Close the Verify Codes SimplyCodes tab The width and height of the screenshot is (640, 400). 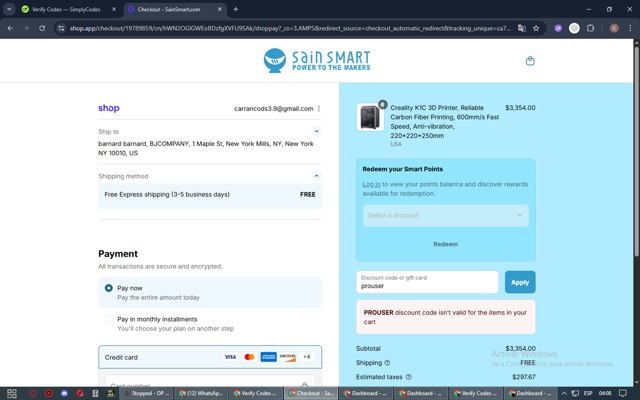click(114, 9)
